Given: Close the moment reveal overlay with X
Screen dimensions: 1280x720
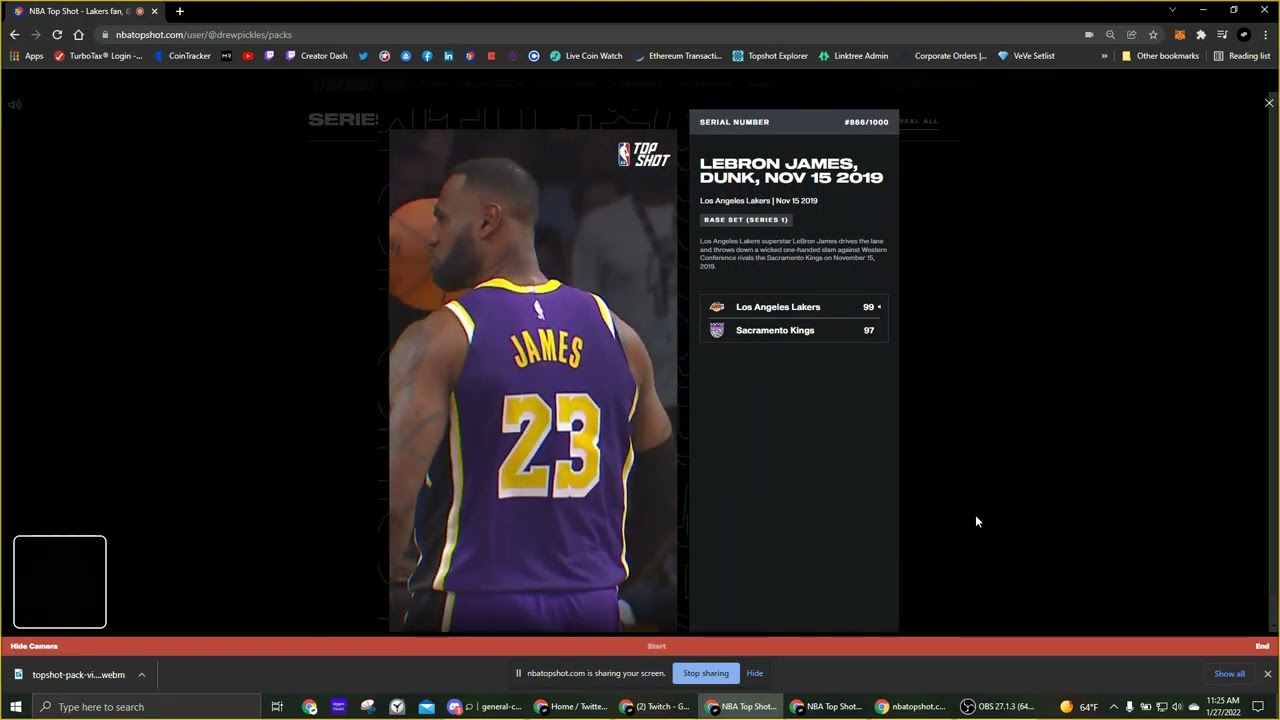Looking at the screenshot, I should tap(1269, 103).
